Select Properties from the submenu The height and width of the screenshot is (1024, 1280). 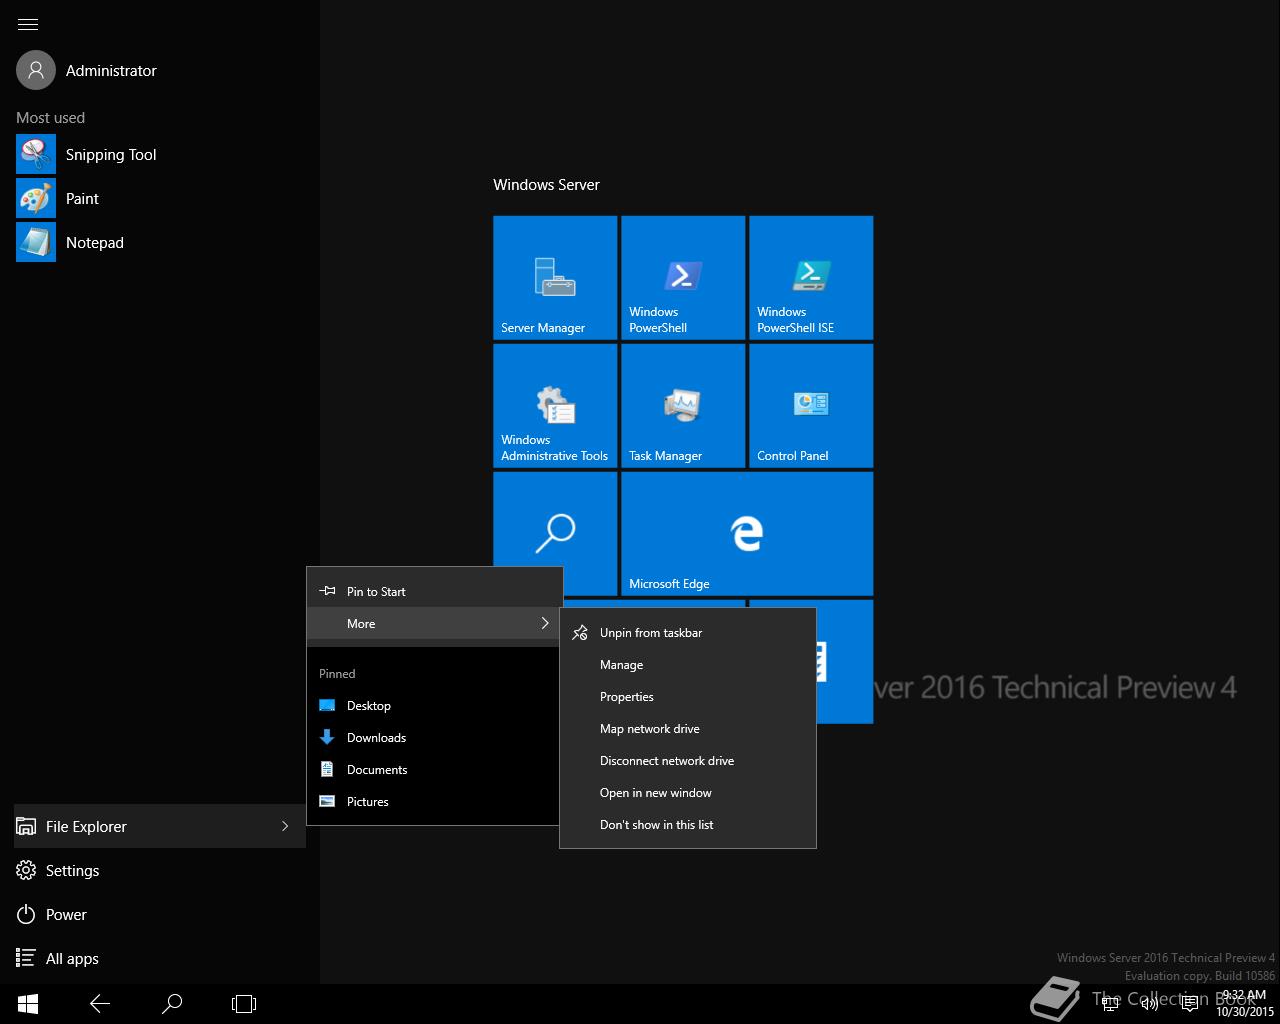tap(688, 697)
